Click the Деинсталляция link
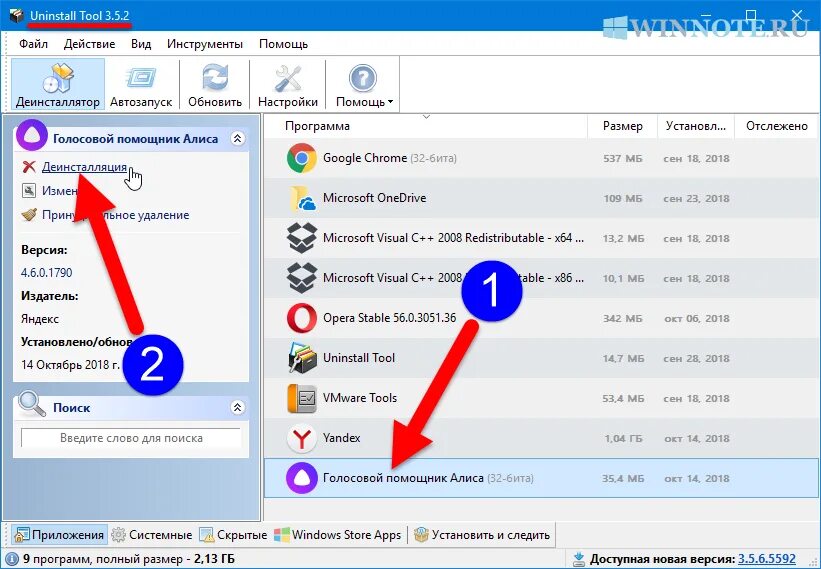This screenshot has width=821, height=569. (84, 167)
